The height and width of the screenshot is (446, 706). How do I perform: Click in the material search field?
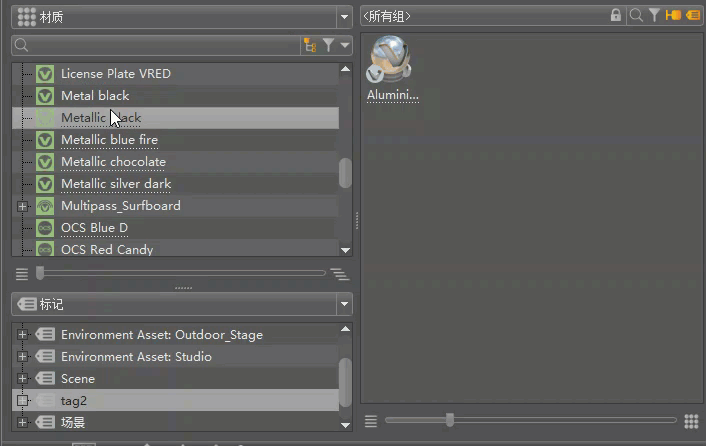156,45
